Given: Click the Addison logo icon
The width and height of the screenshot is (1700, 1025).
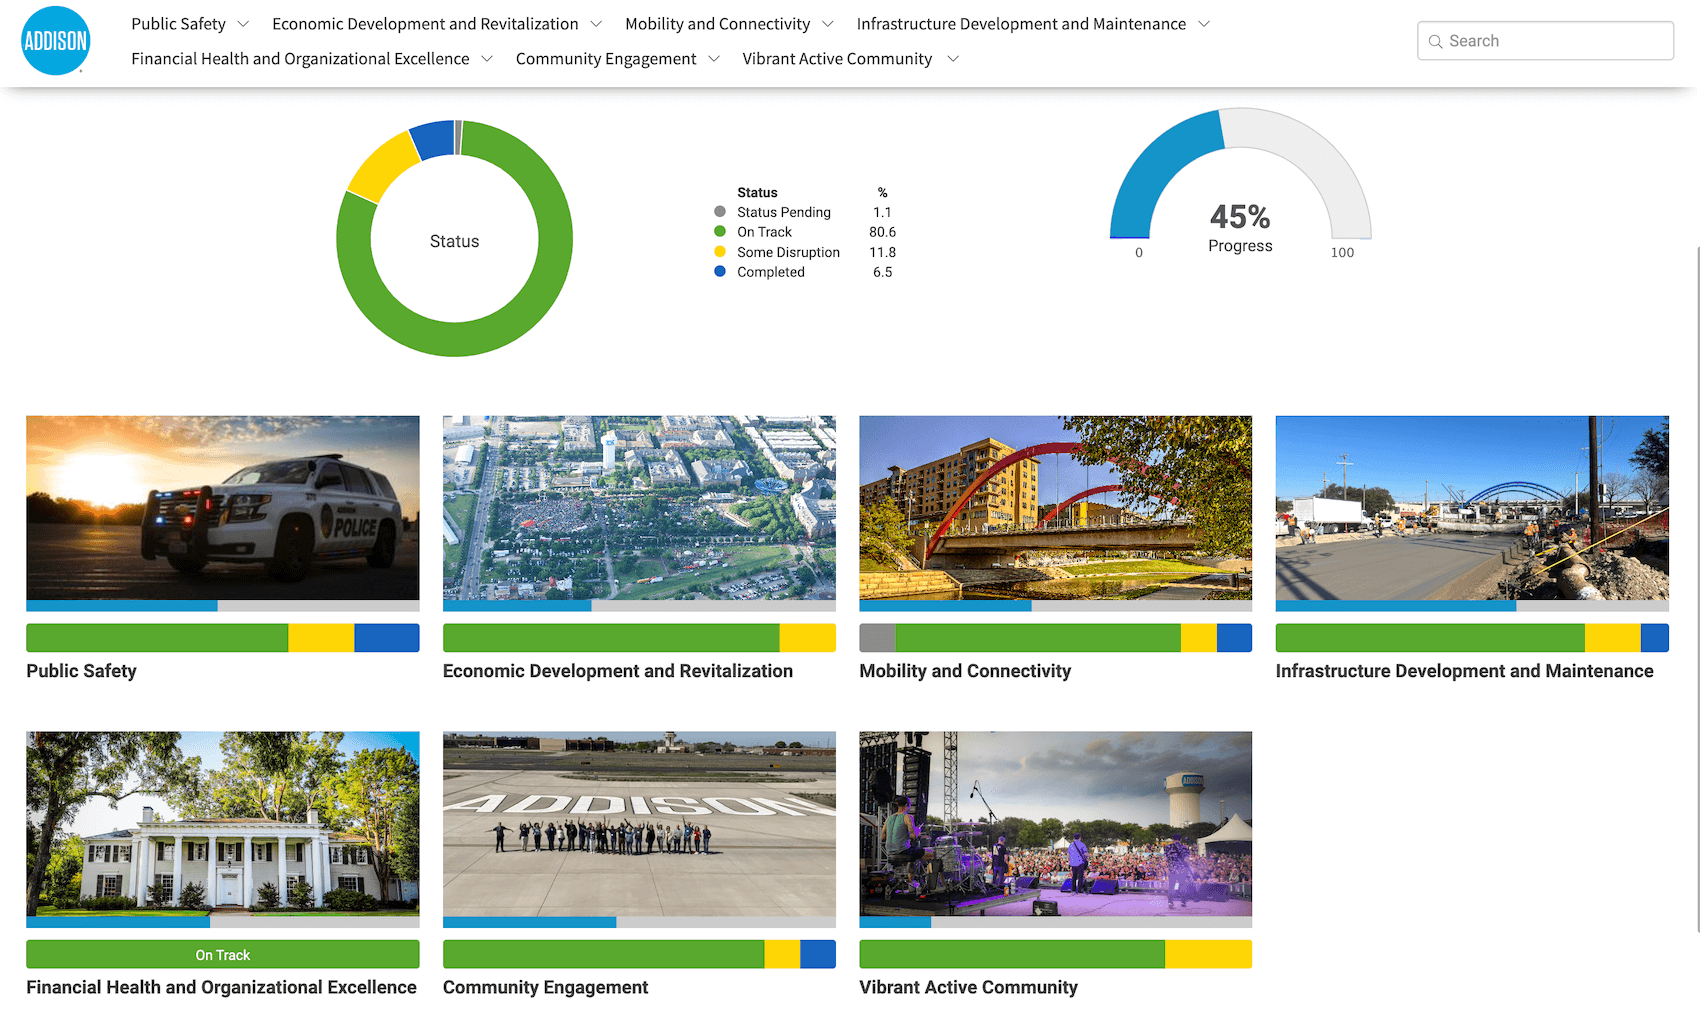Looking at the screenshot, I should click(x=56, y=41).
